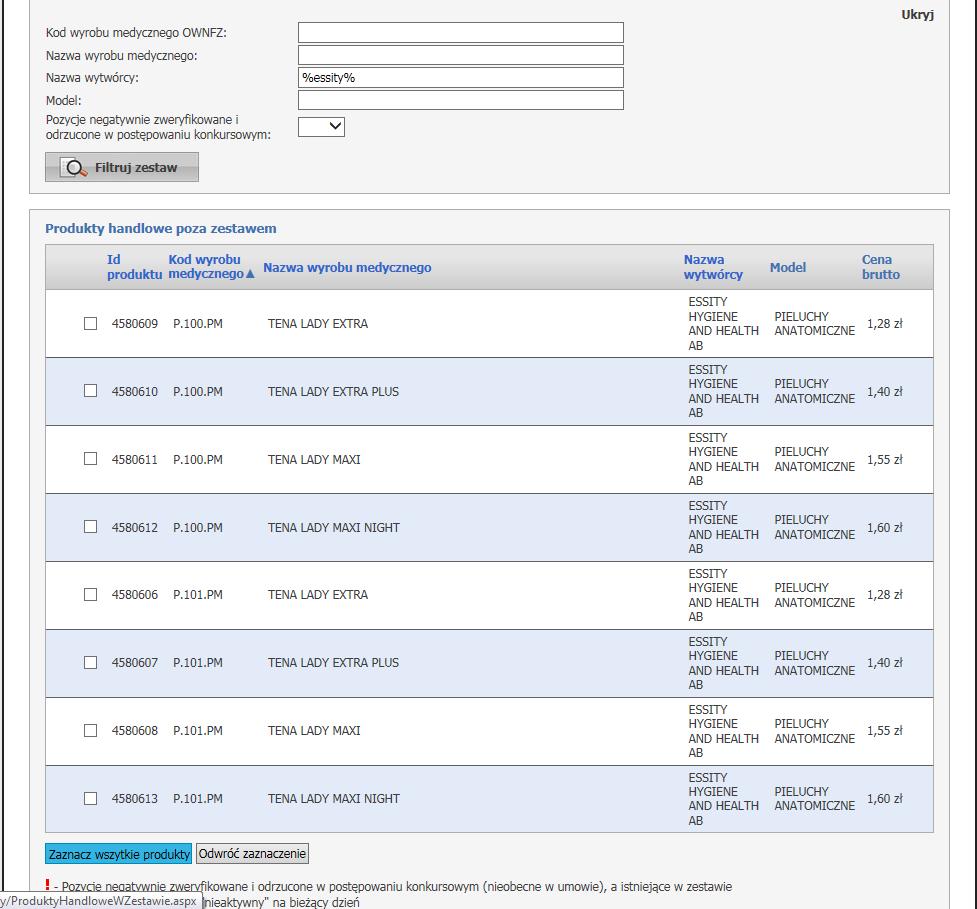
Task: Sort by Cena brutto header
Action: click(x=880, y=267)
